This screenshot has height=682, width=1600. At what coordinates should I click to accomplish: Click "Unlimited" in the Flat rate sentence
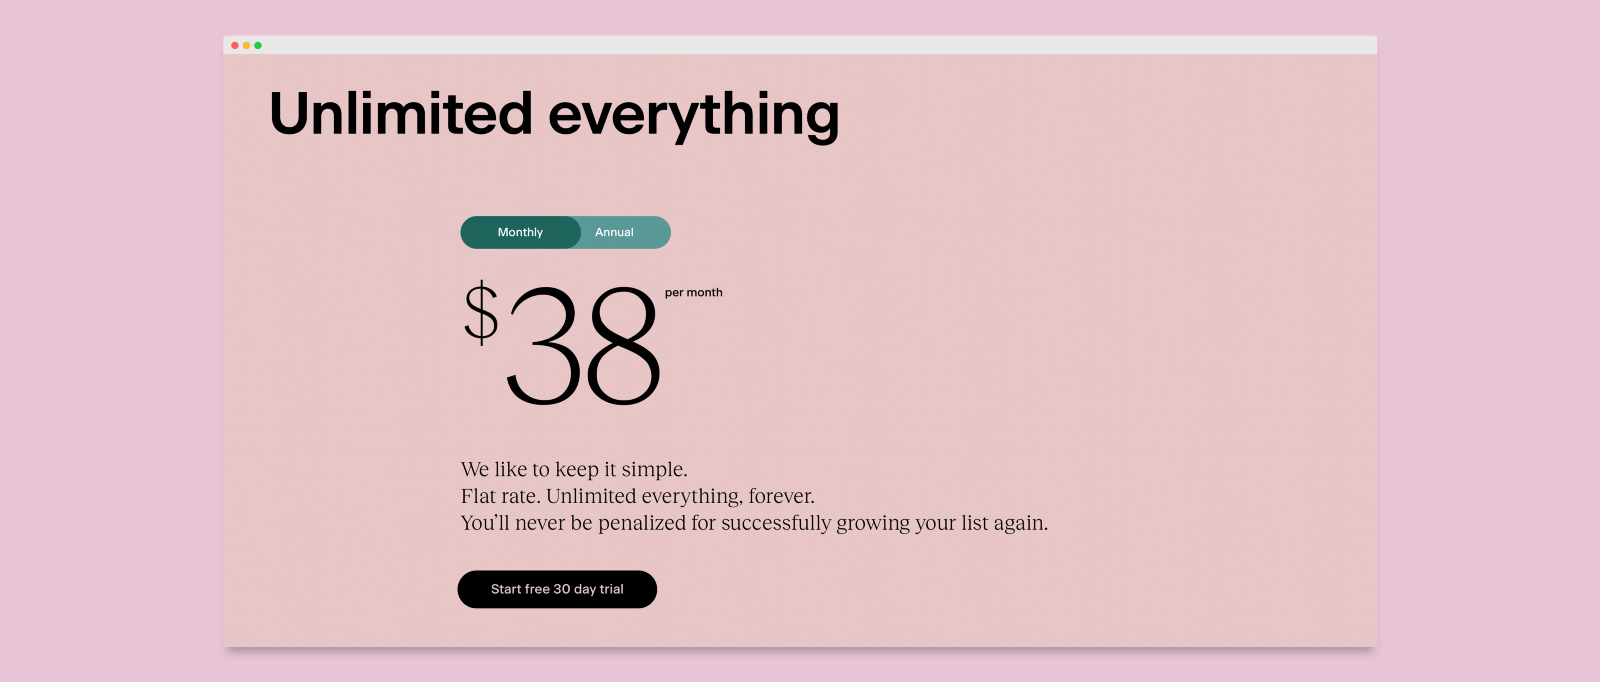tap(591, 496)
